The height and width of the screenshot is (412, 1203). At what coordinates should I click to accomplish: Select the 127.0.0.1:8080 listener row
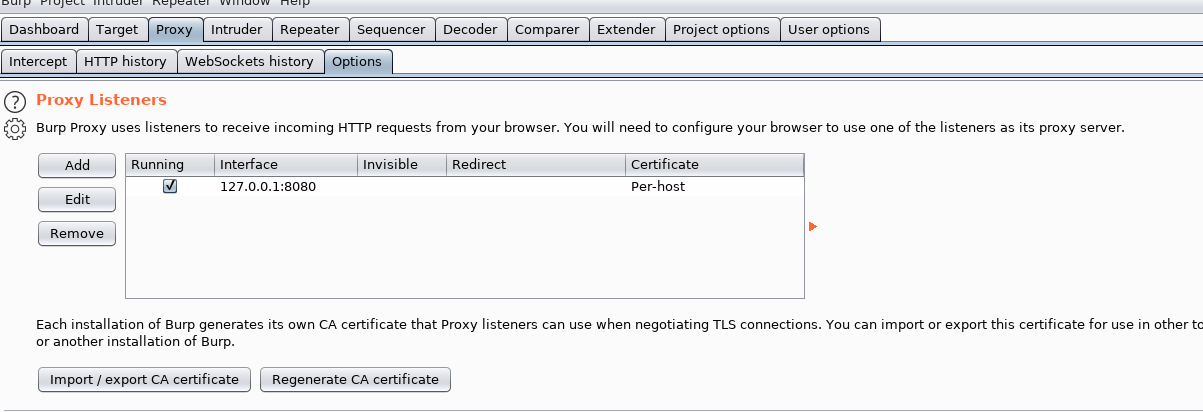tap(400, 186)
